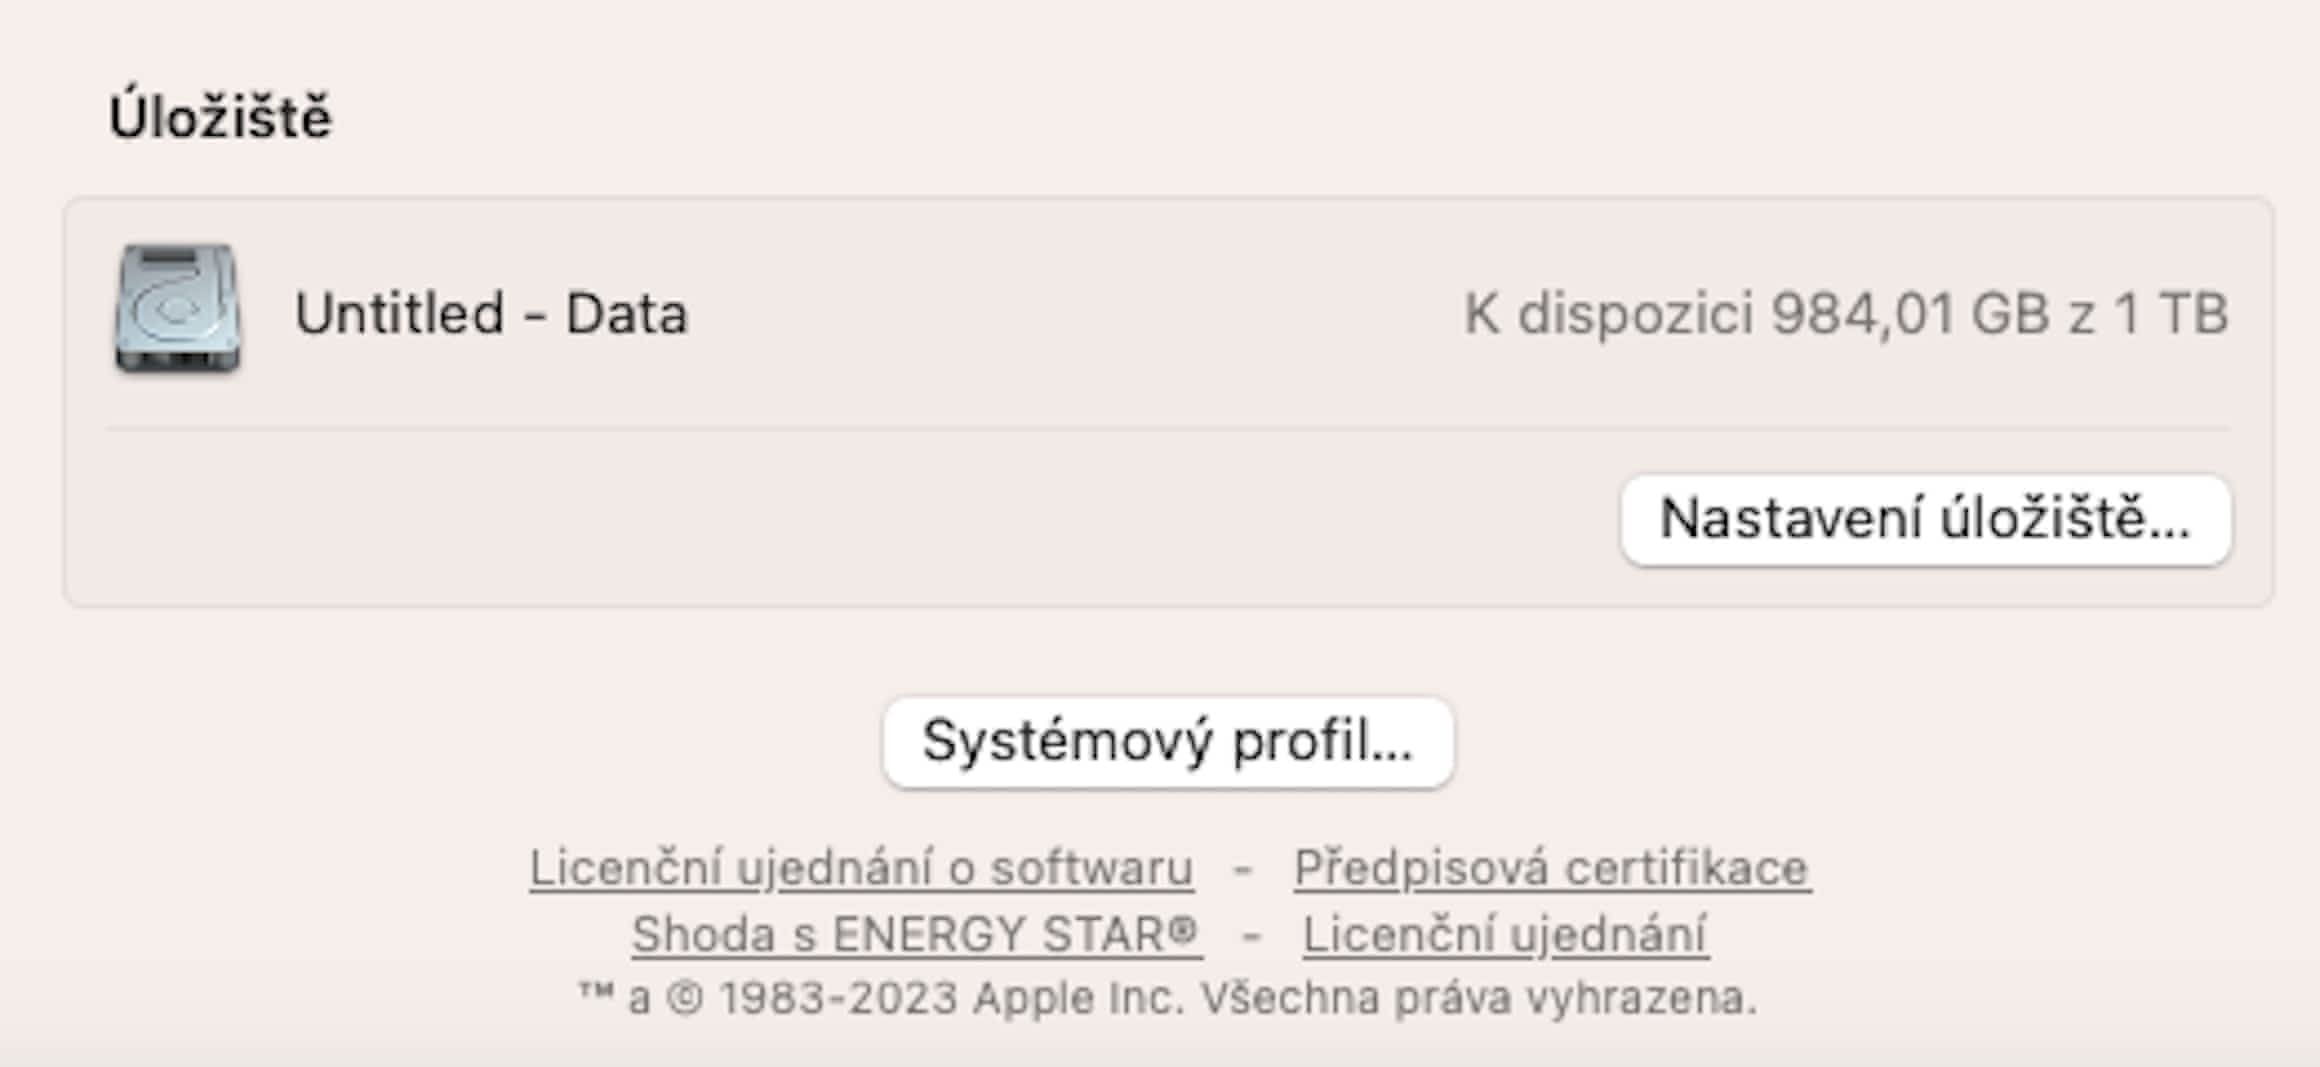
Task: Click the dash after the ENERGY STAR link
Action: (1251, 935)
